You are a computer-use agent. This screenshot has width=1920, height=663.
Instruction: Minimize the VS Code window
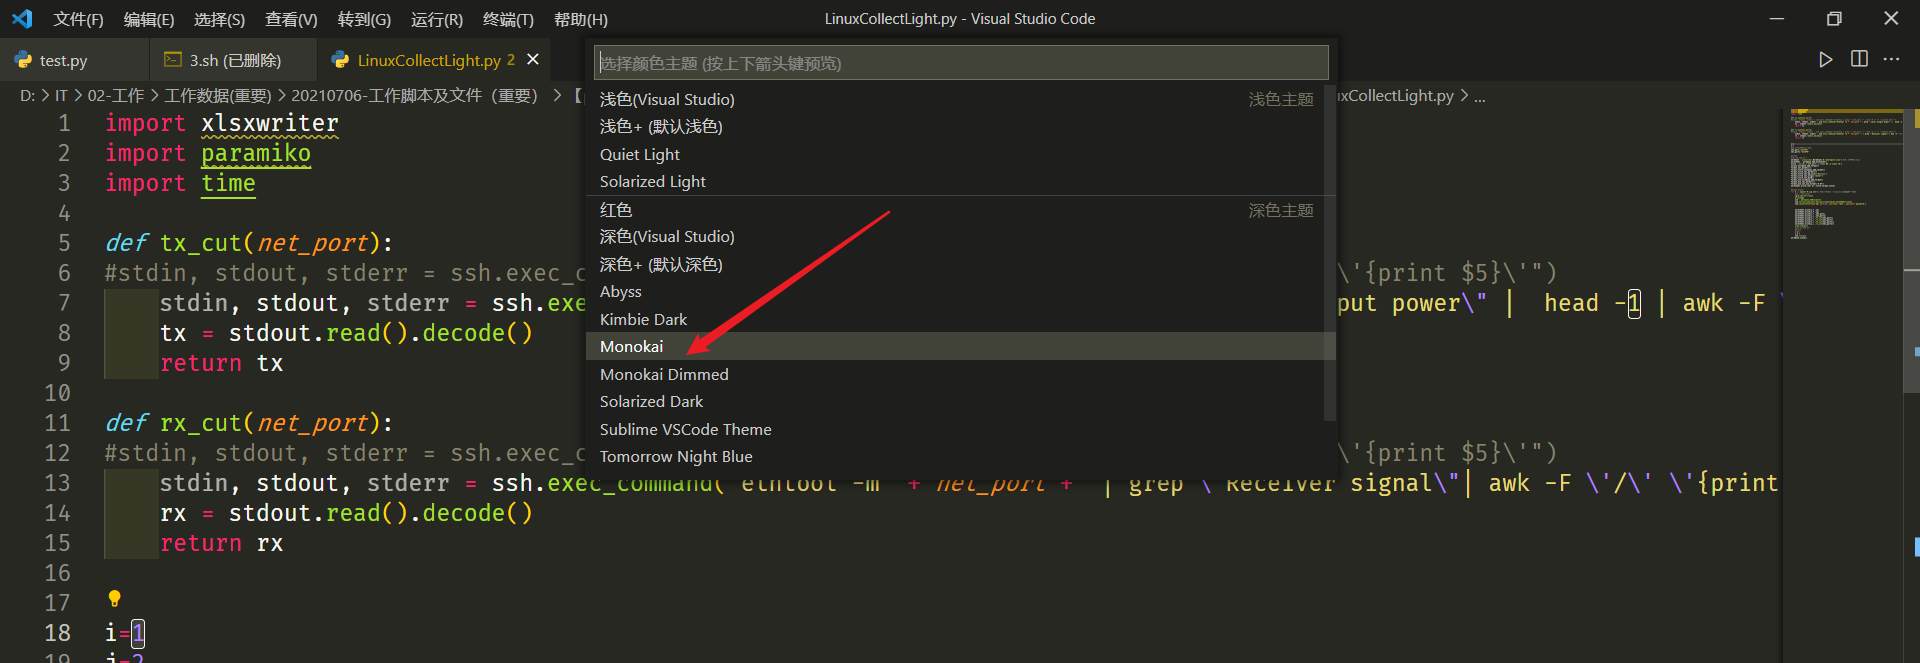coord(1777,19)
